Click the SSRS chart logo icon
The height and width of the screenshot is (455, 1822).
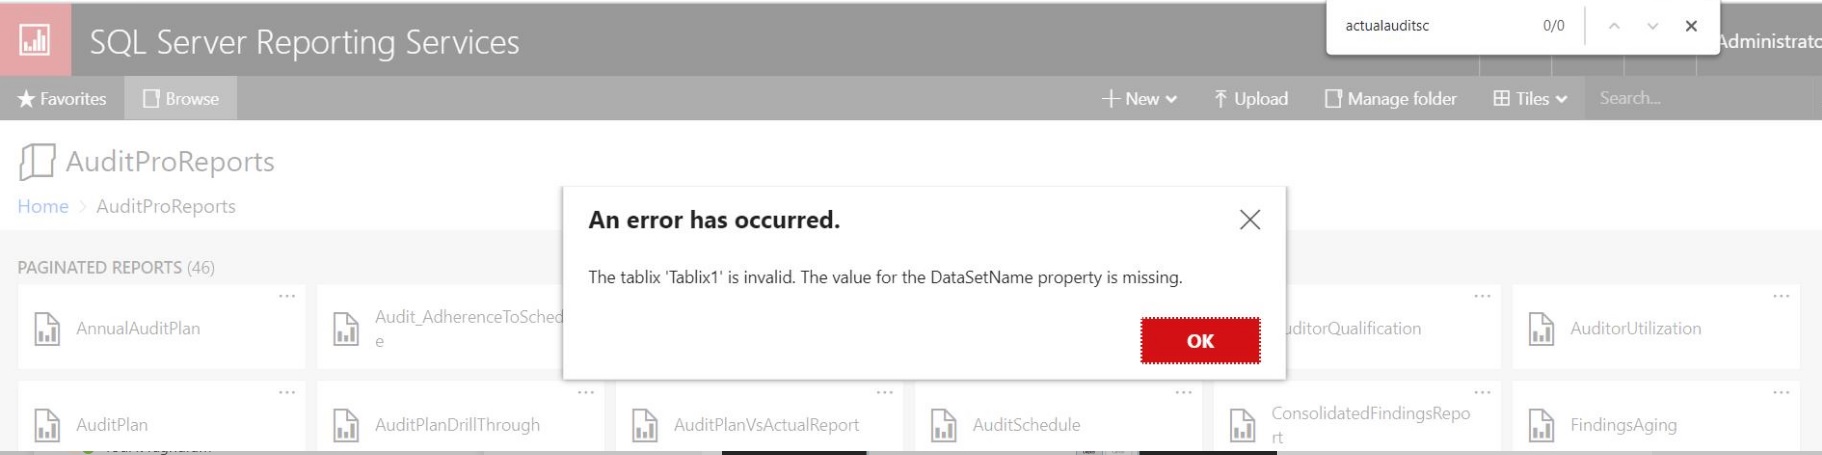(x=35, y=40)
